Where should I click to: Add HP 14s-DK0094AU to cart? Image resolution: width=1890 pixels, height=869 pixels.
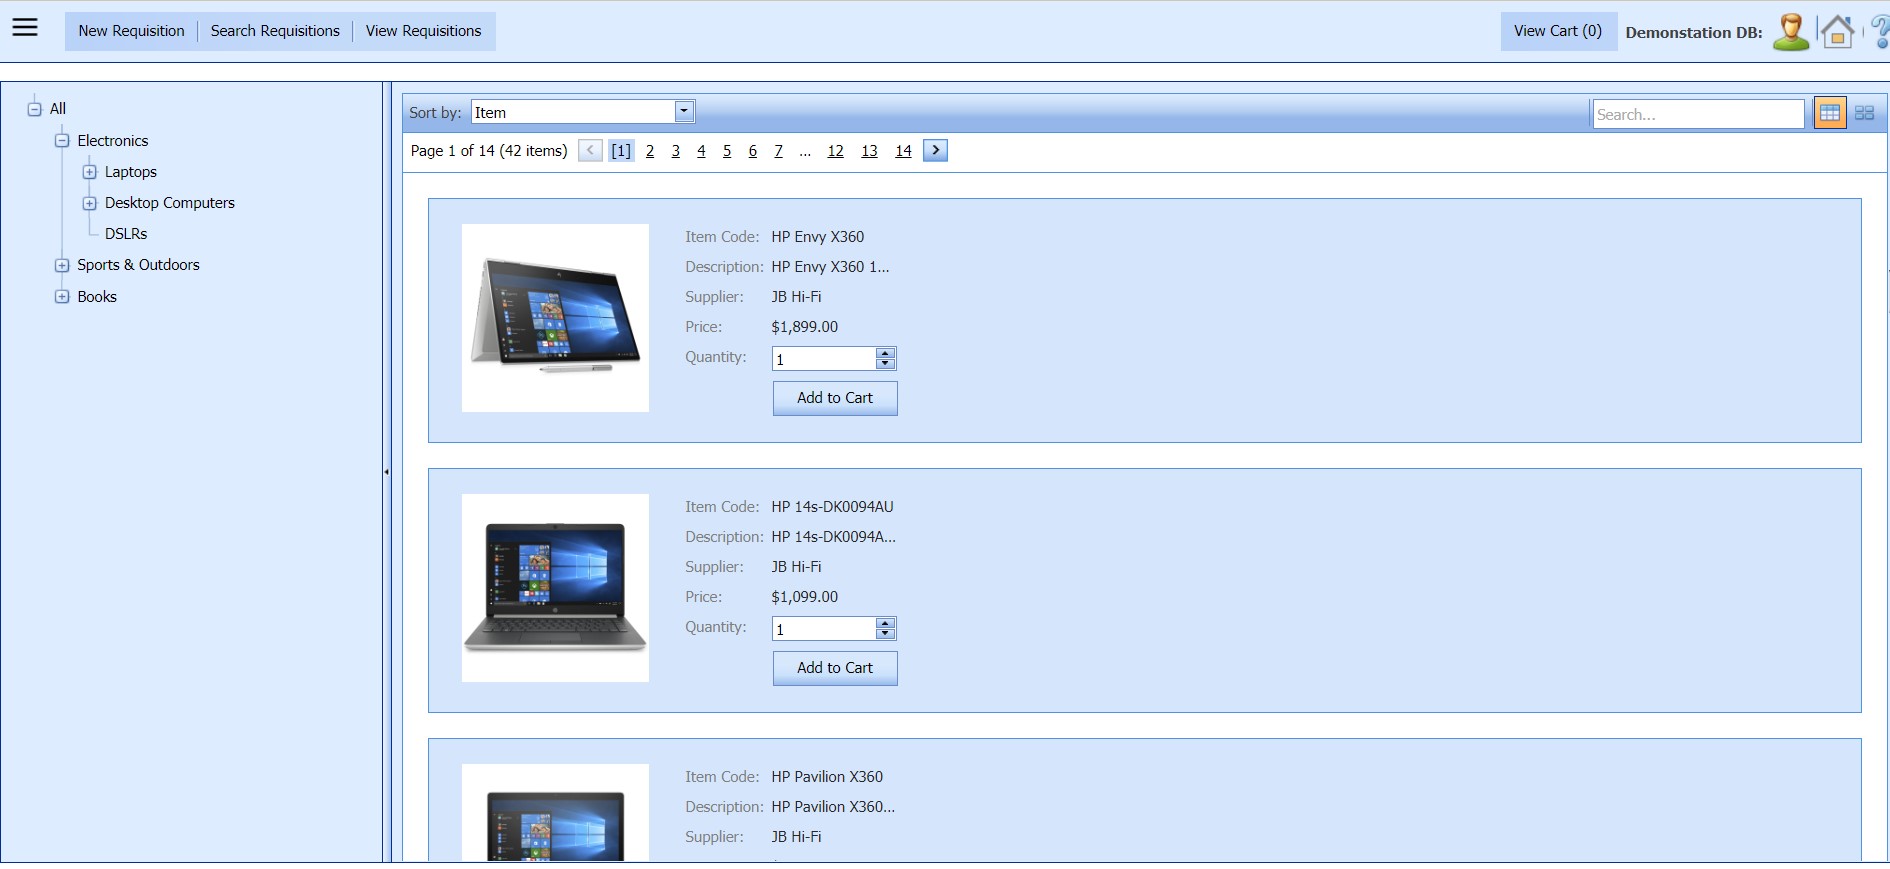[835, 668]
